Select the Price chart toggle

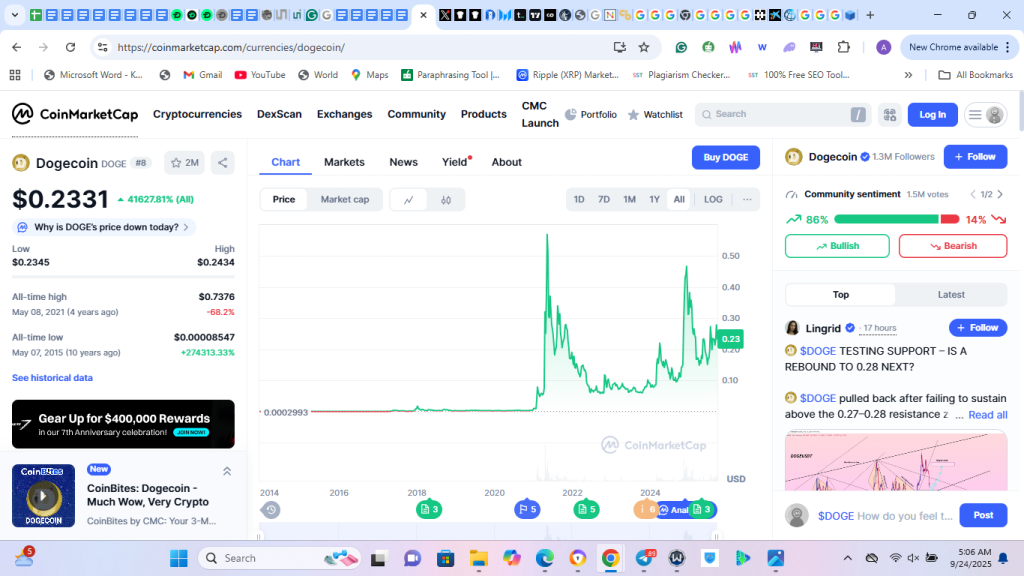coord(283,200)
